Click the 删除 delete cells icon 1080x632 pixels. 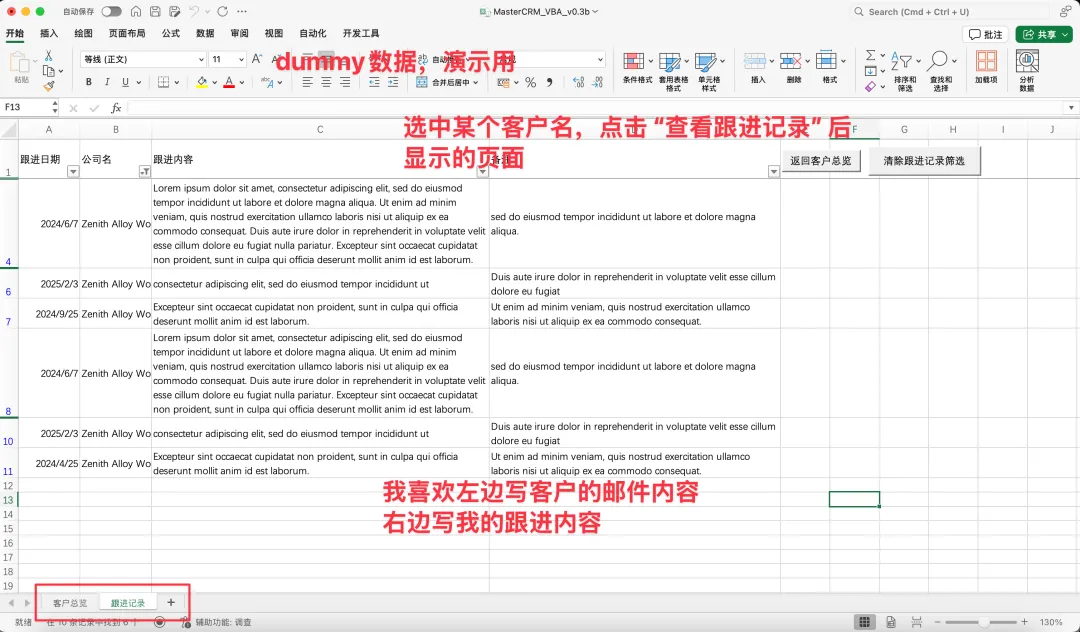[789, 61]
